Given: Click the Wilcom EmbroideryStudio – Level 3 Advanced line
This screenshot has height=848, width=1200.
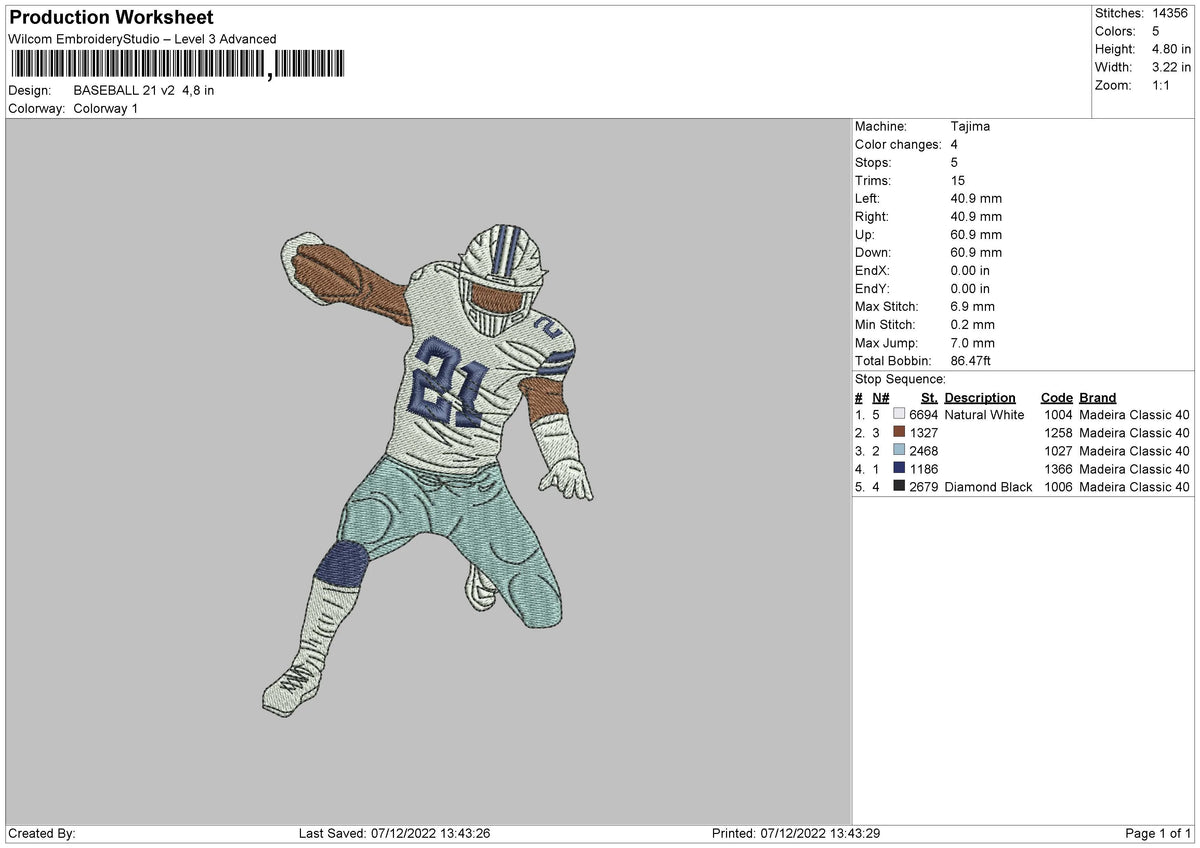Looking at the screenshot, I should click(142, 39).
